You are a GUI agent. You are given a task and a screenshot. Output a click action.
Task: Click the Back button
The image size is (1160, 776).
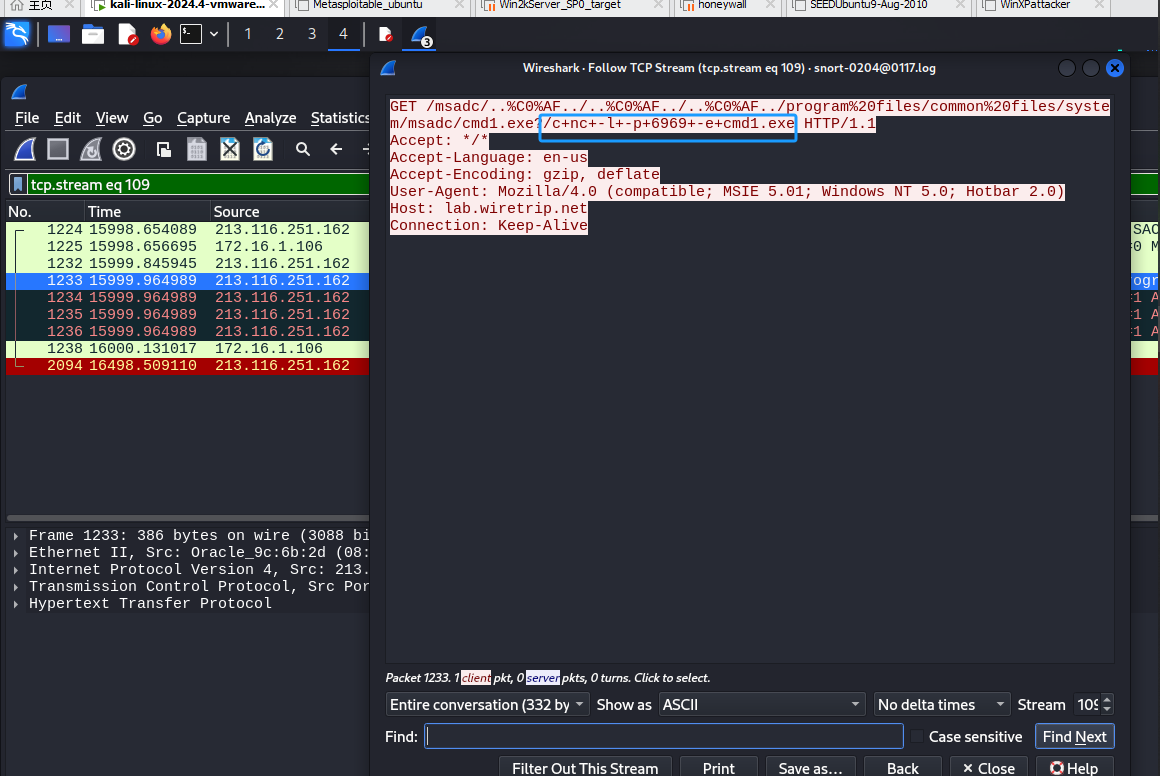pyautogui.click(x=903, y=768)
